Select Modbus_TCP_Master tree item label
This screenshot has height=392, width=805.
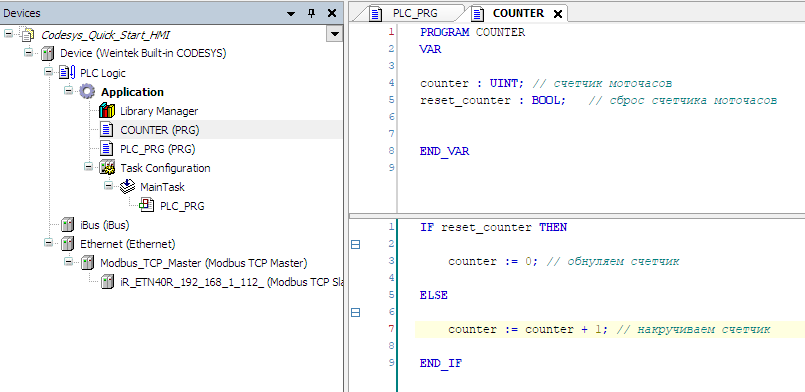[203, 263]
